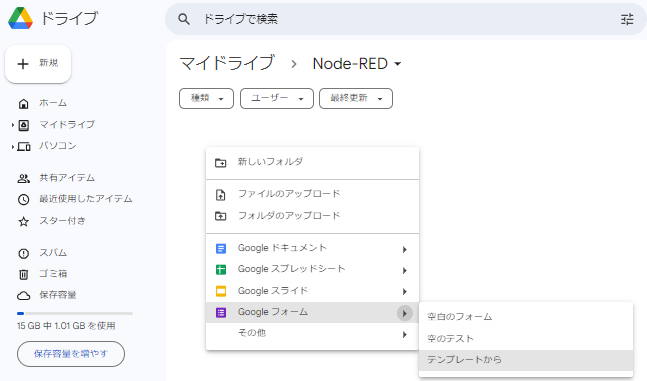The height and width of the screenshot is (381, 647).
Task: Choose ファイルのアップロード menu item
Action: (x=312, y=194)
